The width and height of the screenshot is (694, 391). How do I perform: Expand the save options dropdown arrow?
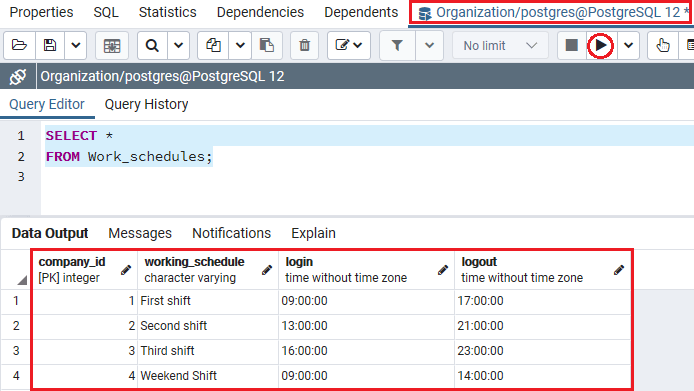76,45
